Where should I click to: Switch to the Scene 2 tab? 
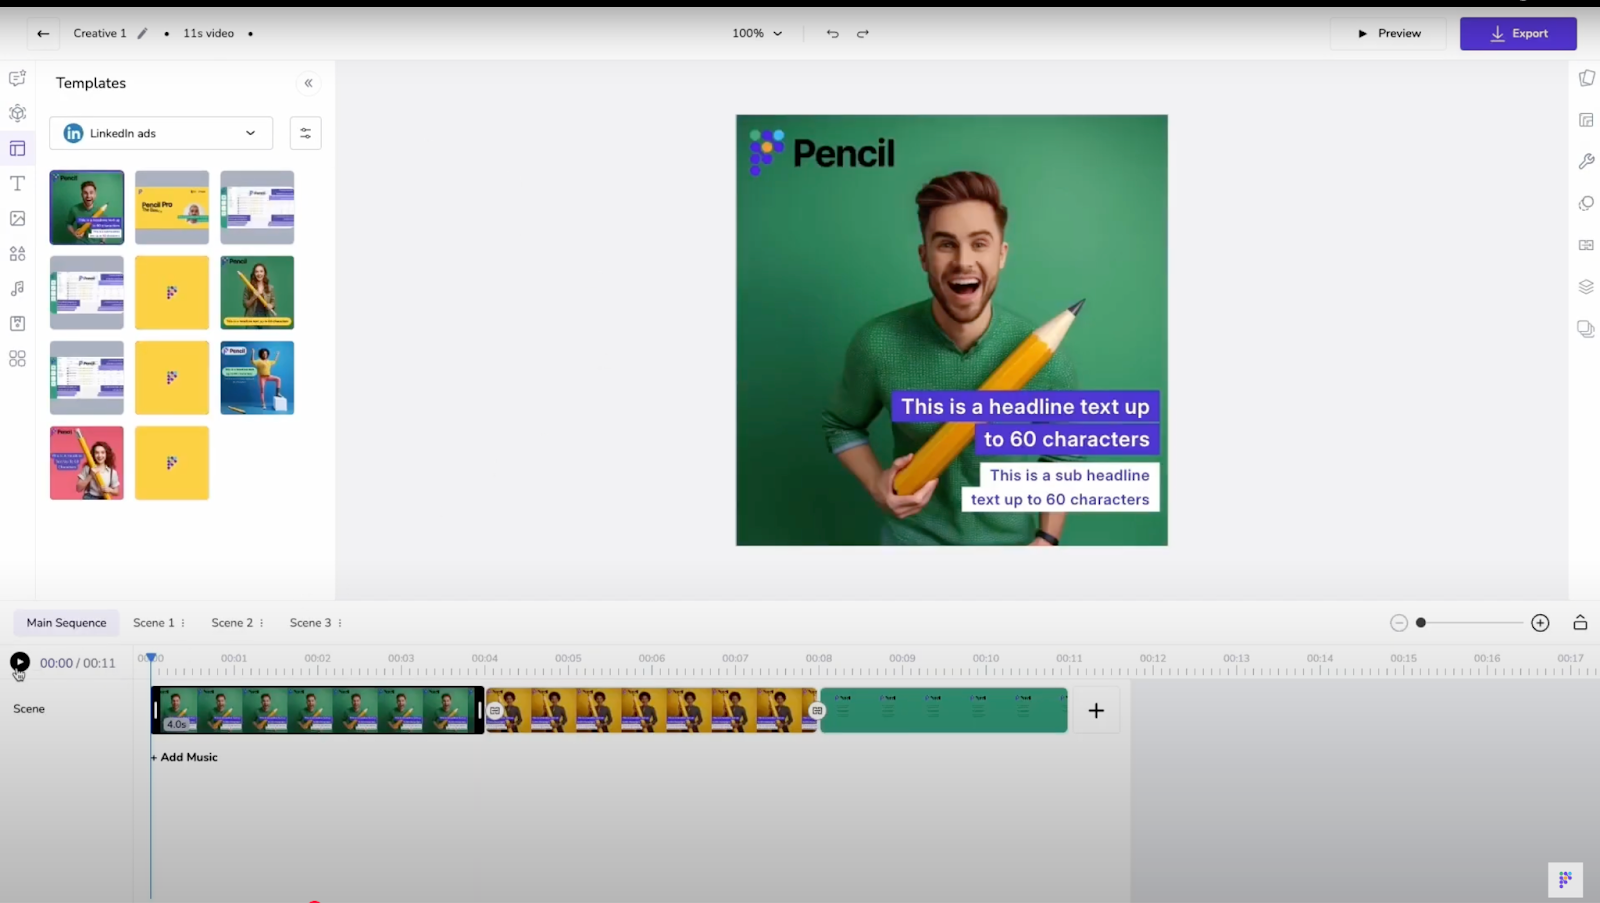(x=232, y=623)
